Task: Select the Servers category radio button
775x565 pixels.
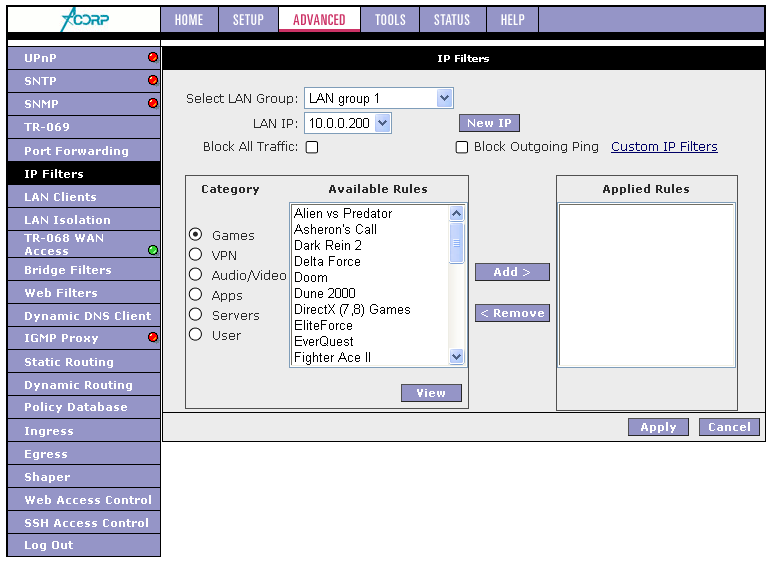Action: click(196, 314)
